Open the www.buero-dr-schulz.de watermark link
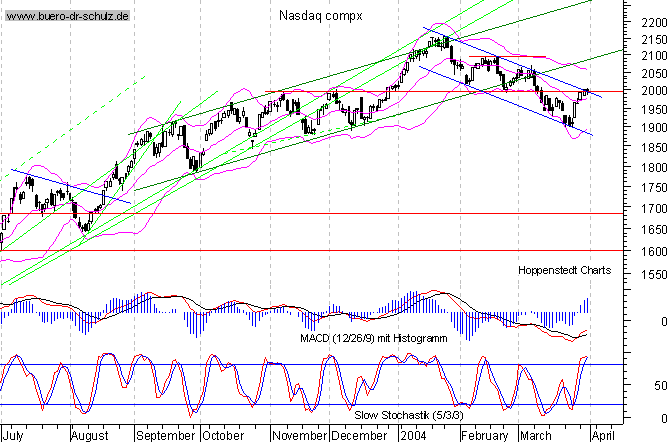 pos(68,18)
